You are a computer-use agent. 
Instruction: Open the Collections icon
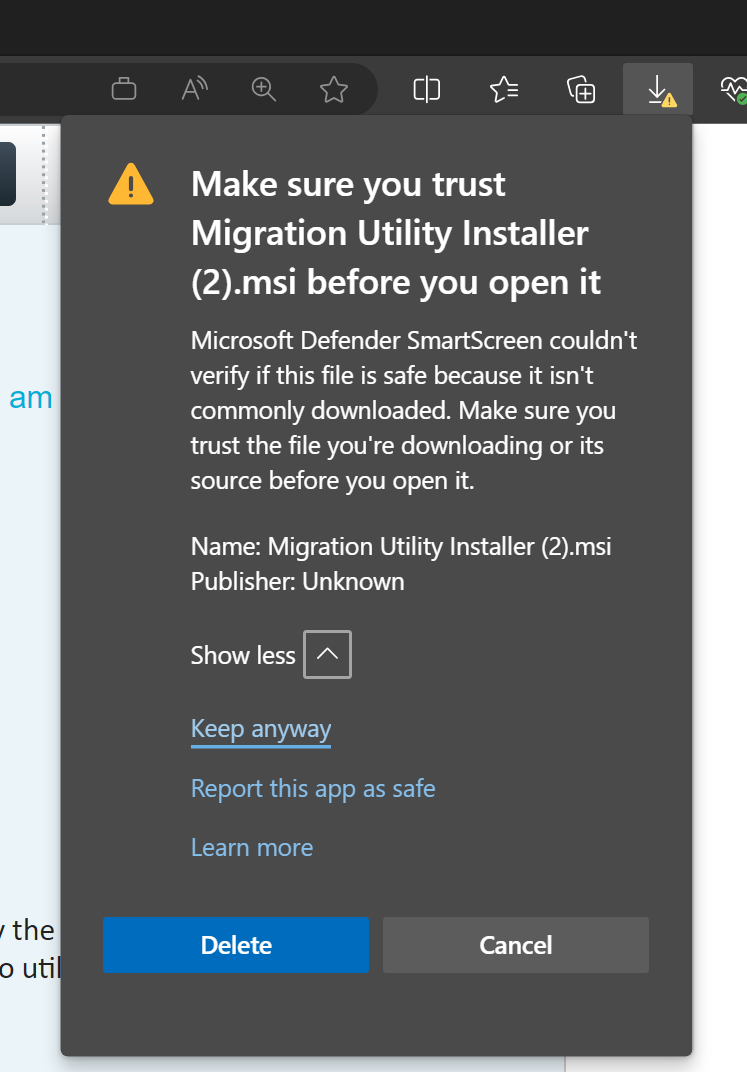(581, 90)
